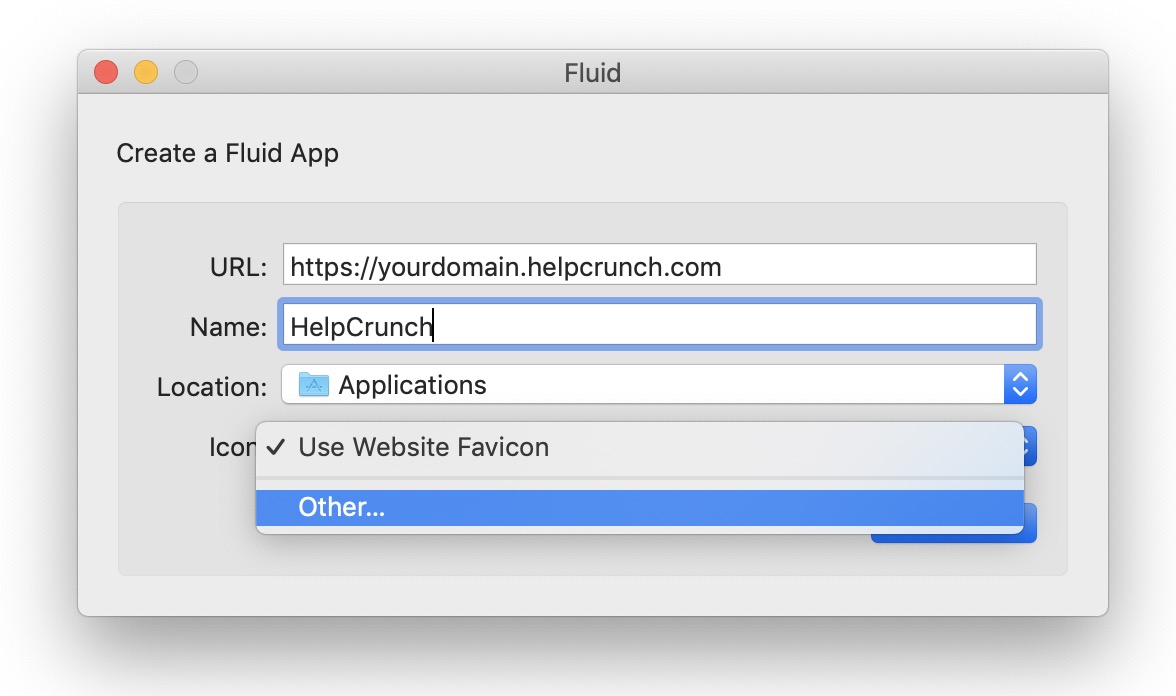1176x696 pixels.
Task: Close the Fluid window with red button
Action: coord(106,72)
